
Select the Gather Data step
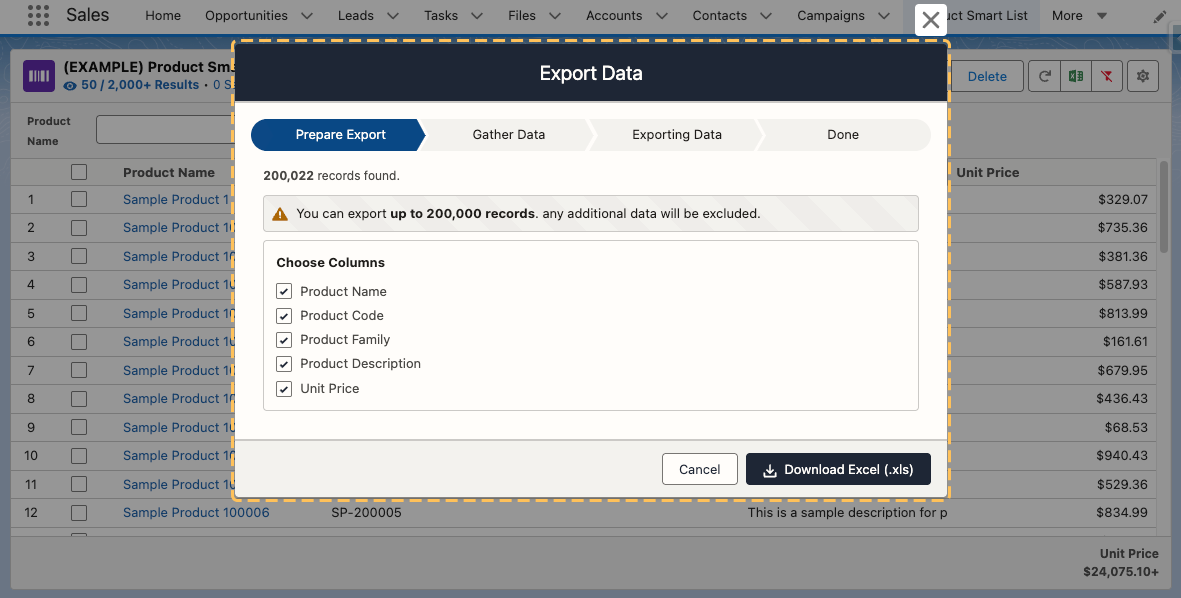508,135
